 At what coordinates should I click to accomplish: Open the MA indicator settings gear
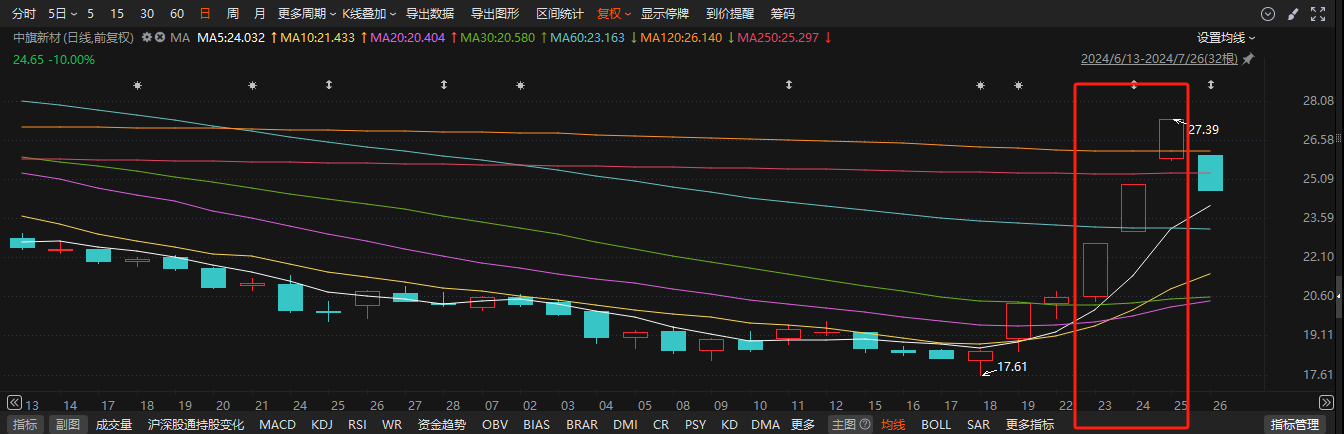(146, 37)
